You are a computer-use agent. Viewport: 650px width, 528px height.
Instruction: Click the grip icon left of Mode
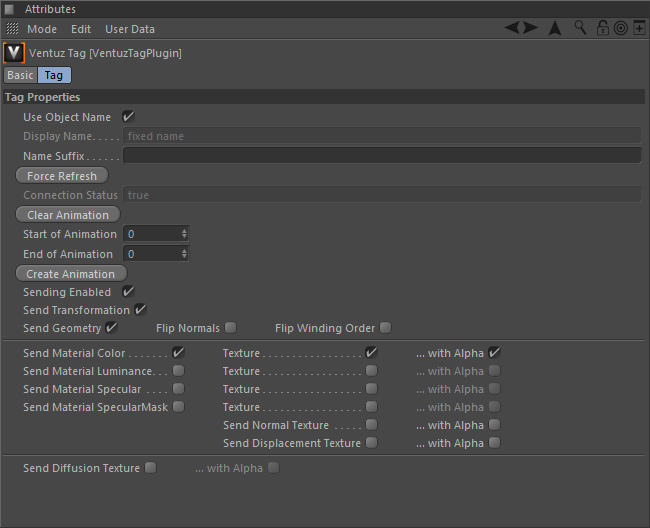click(12, 30)
